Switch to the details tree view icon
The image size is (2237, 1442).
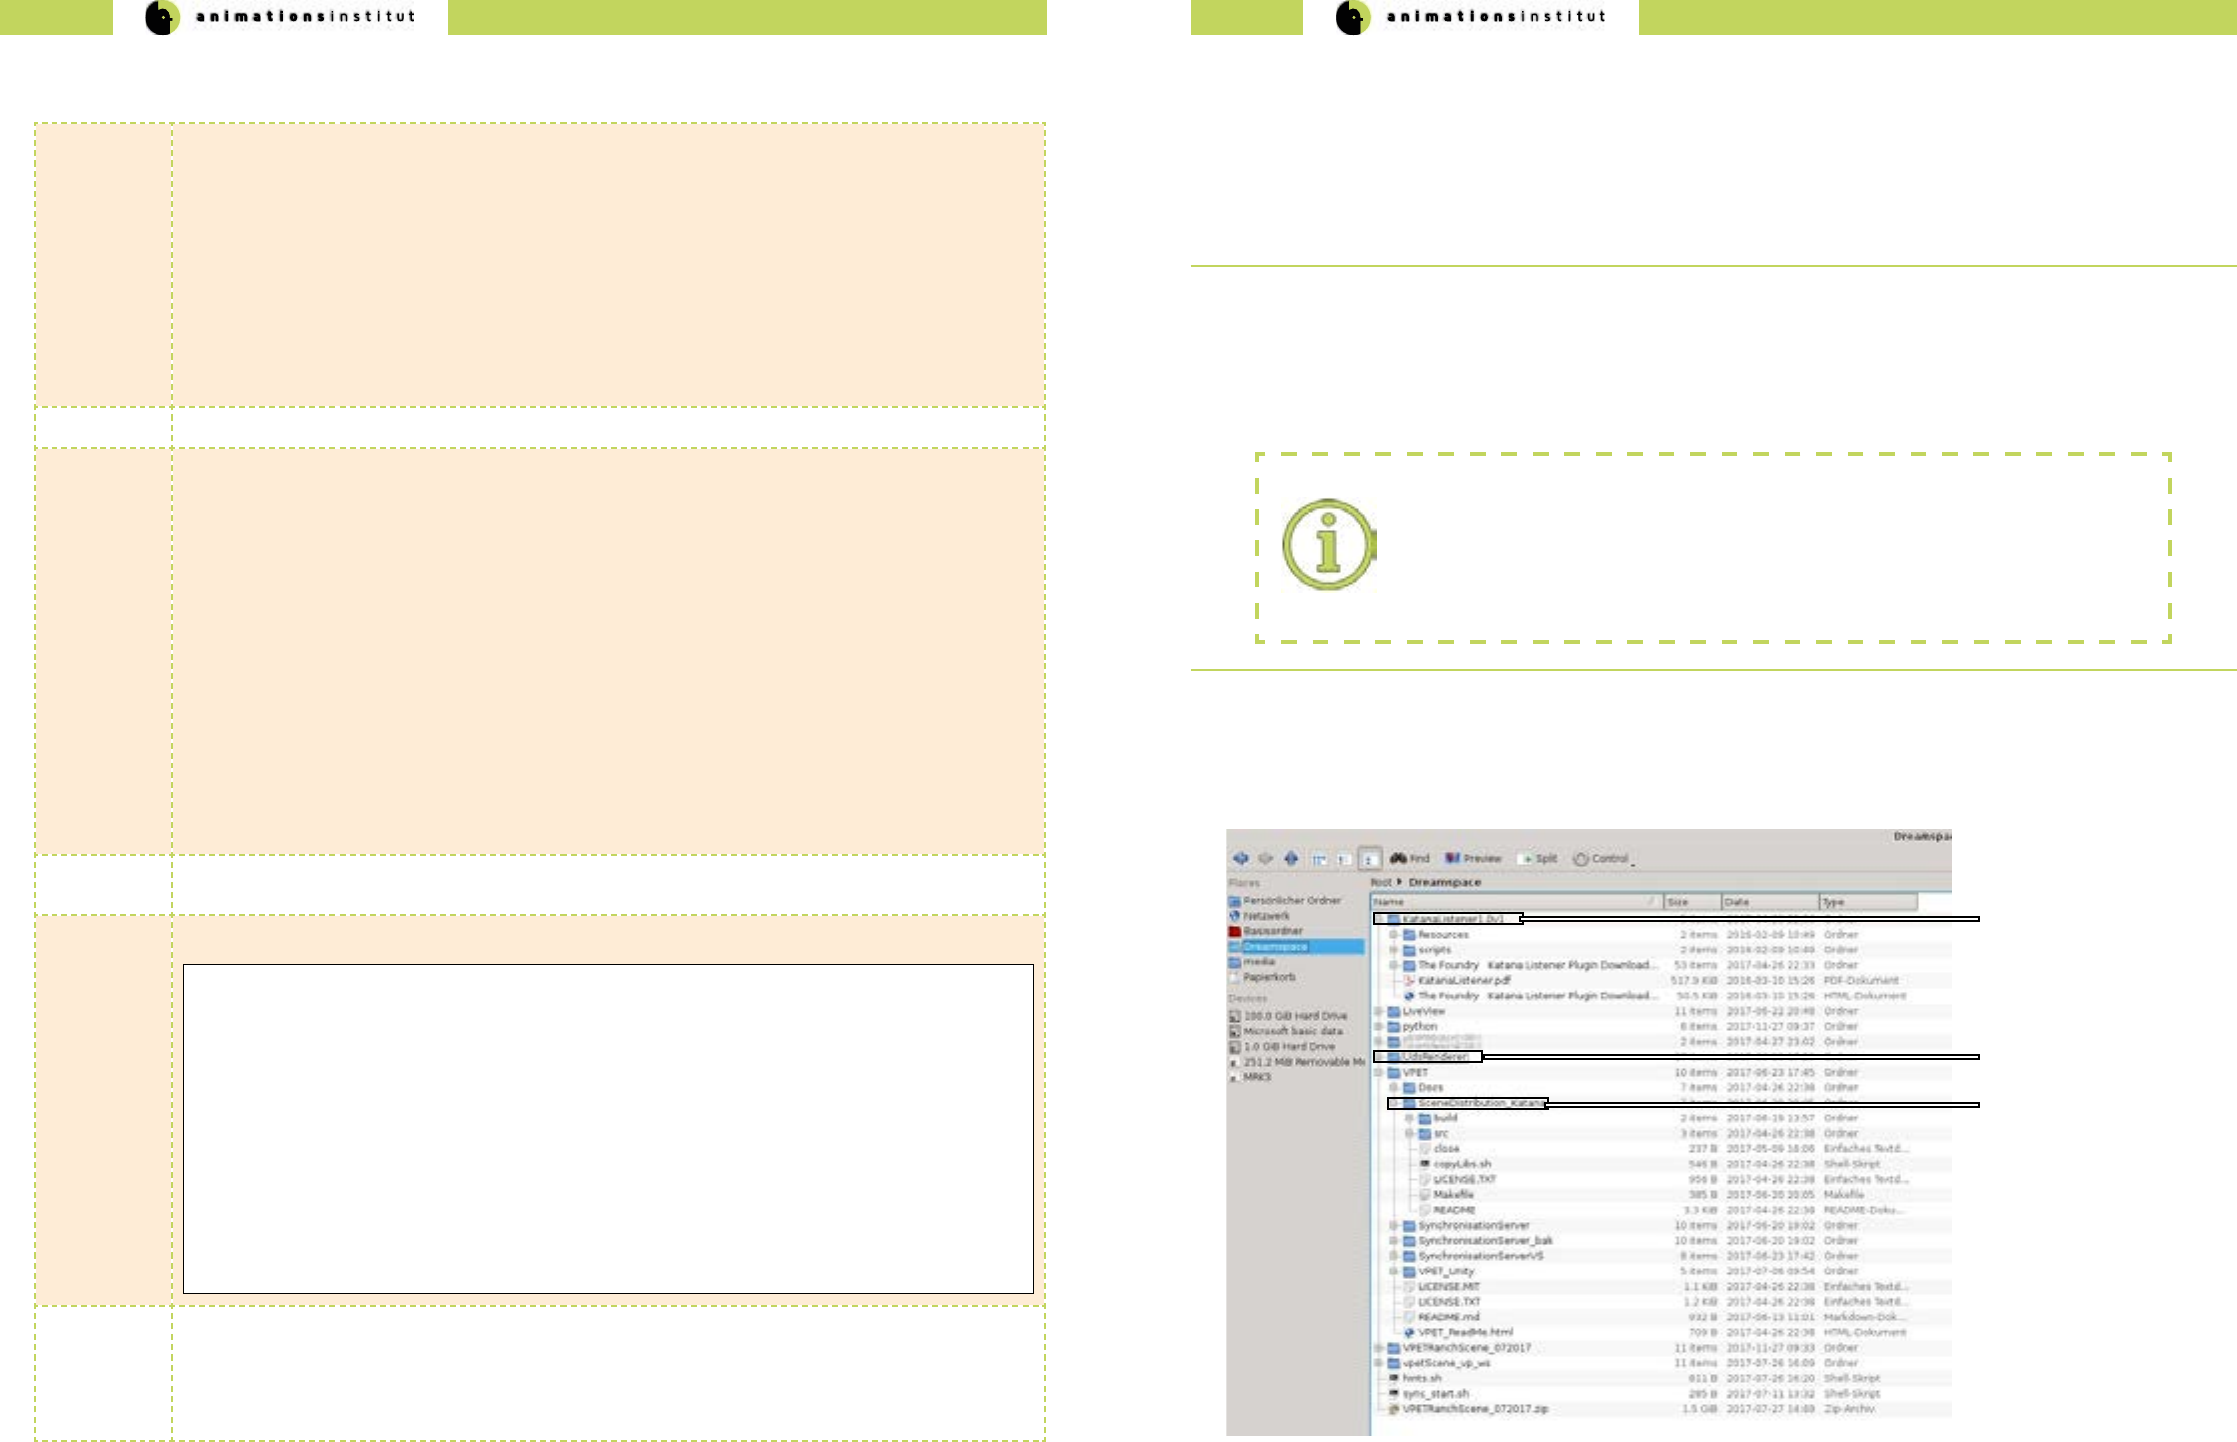1370,858
